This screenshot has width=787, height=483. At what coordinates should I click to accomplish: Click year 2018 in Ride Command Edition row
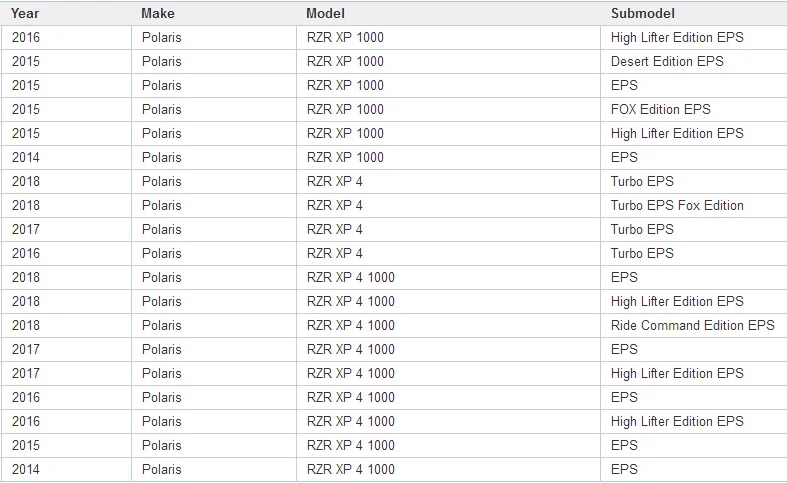(26, 325)
